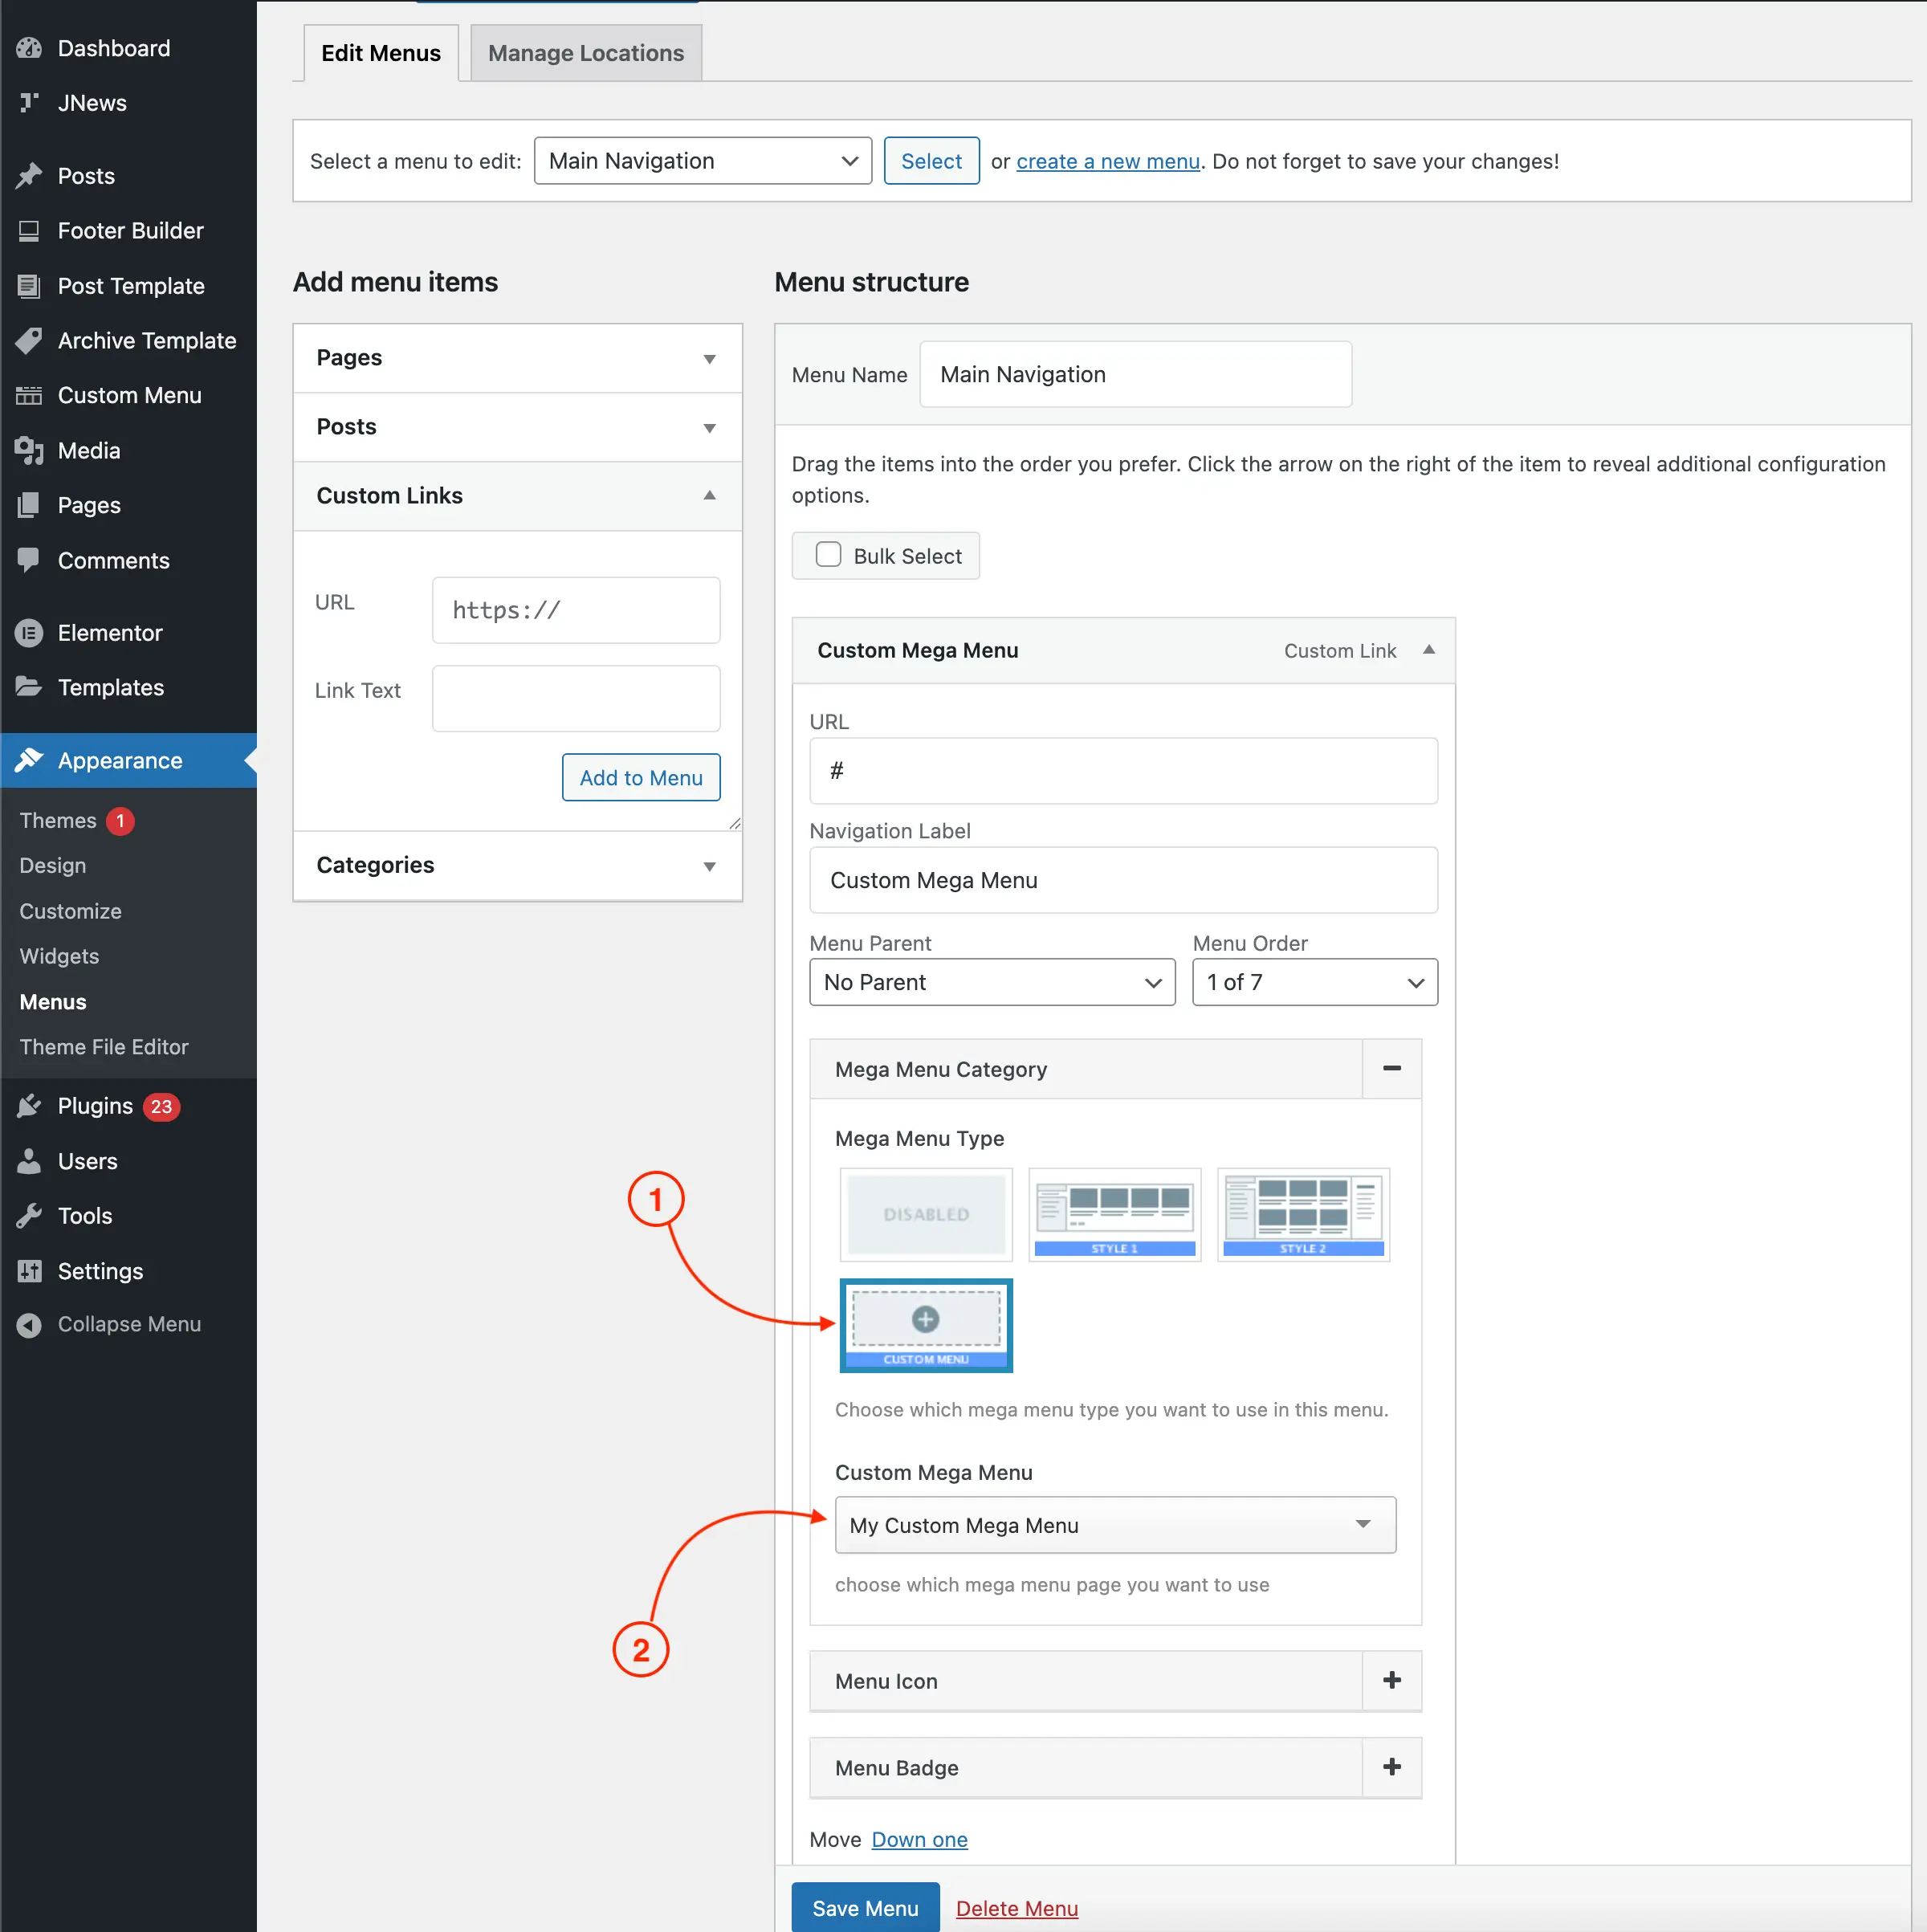Collapse the Mega Menu Category section
The height and width of the screenshot is (1932, 1927).
click(x=1391, y=1069)
